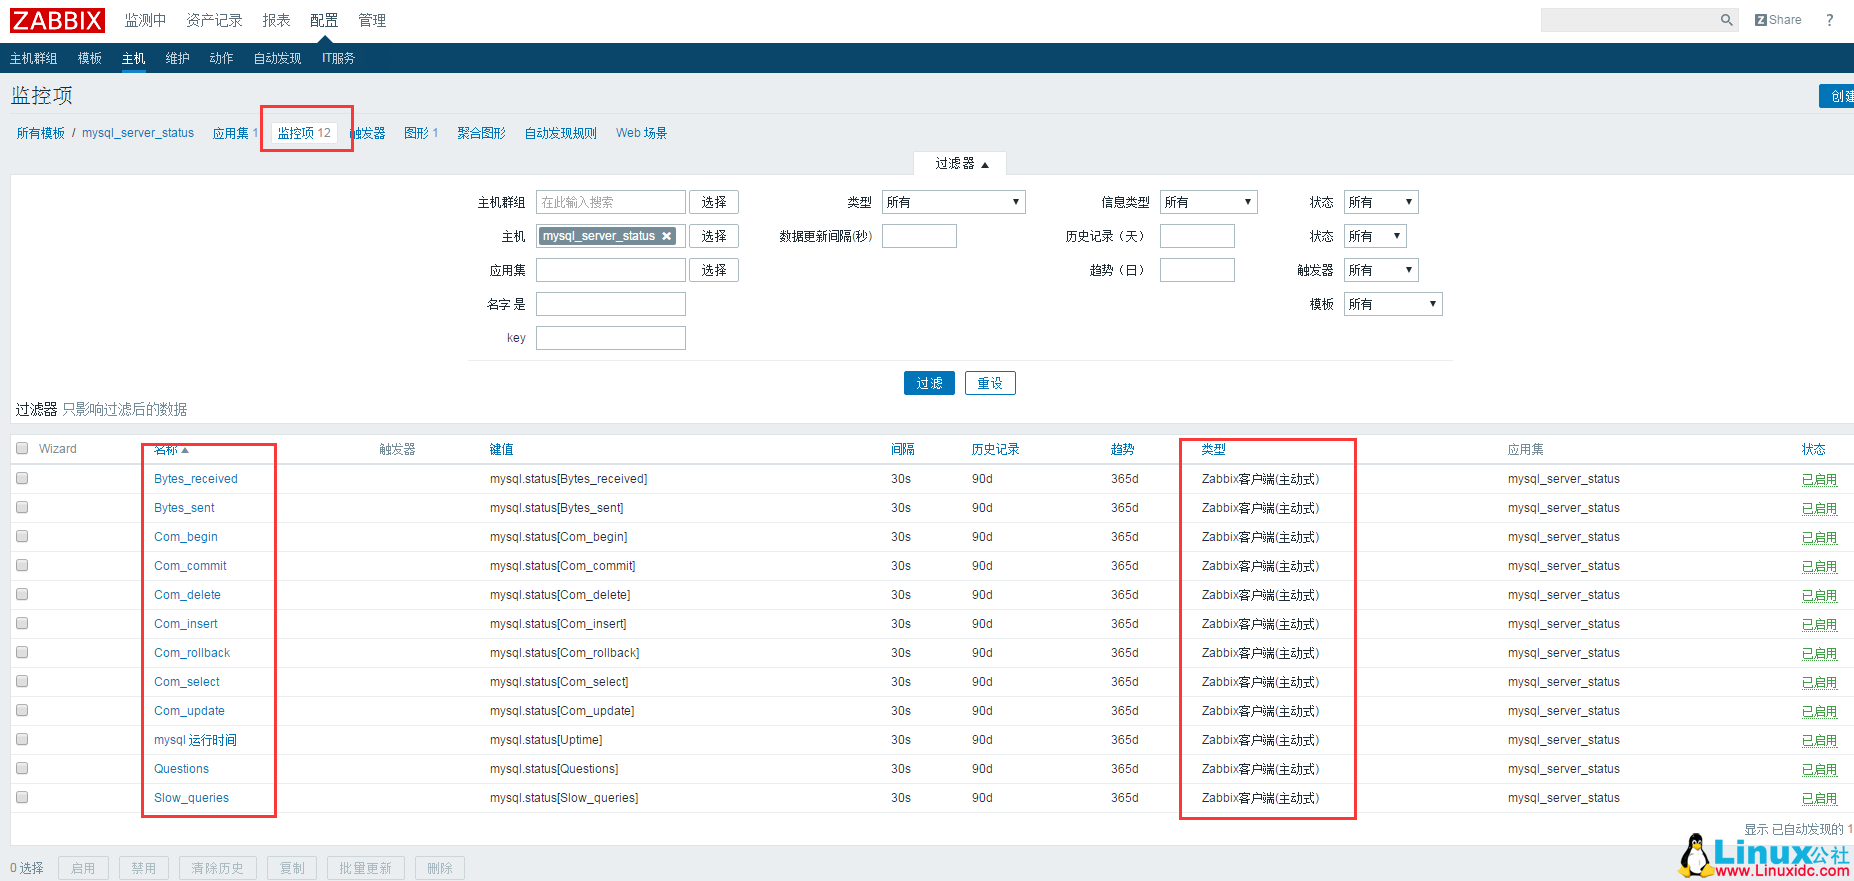Focus the 名字 是 input field
The width and height of the screenshot is (1854, 881).
pos(611,304)
